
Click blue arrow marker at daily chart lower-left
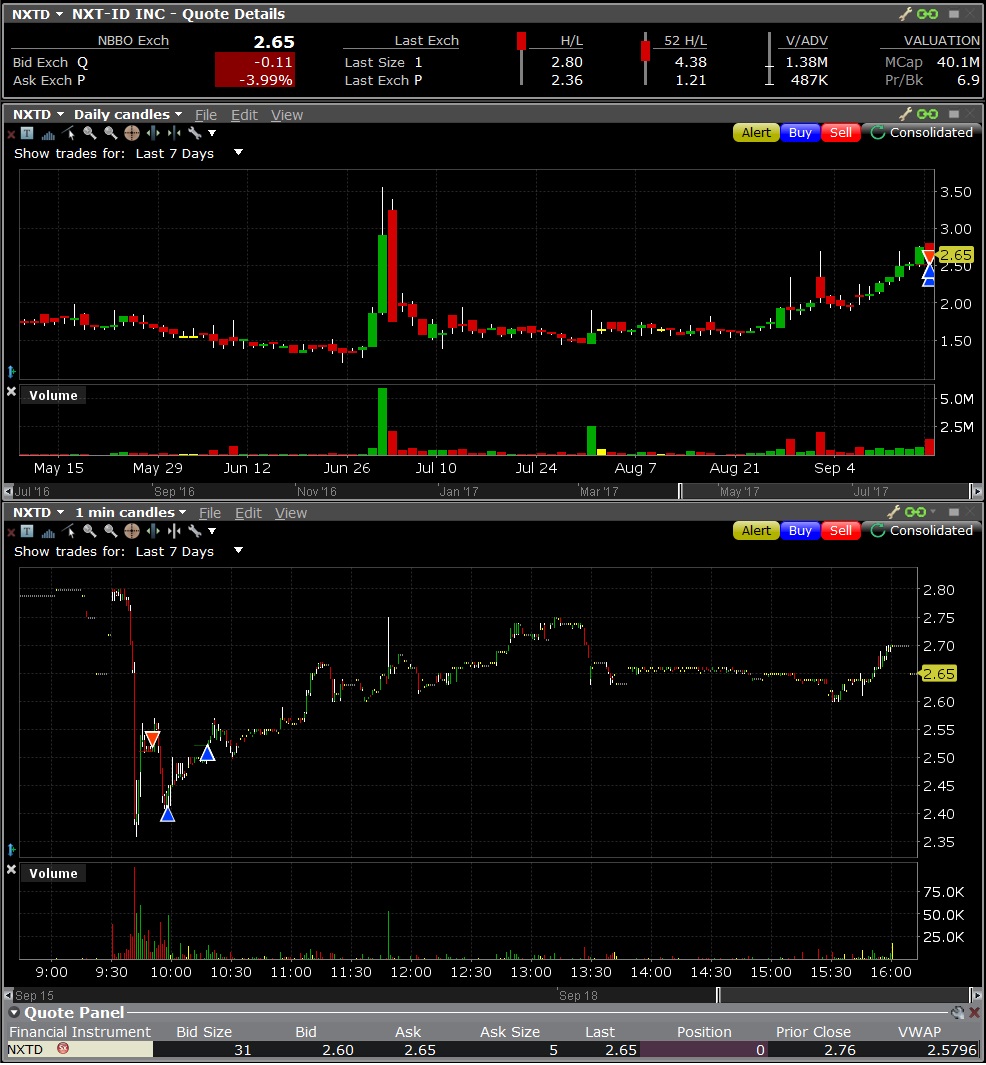point(12,372)
